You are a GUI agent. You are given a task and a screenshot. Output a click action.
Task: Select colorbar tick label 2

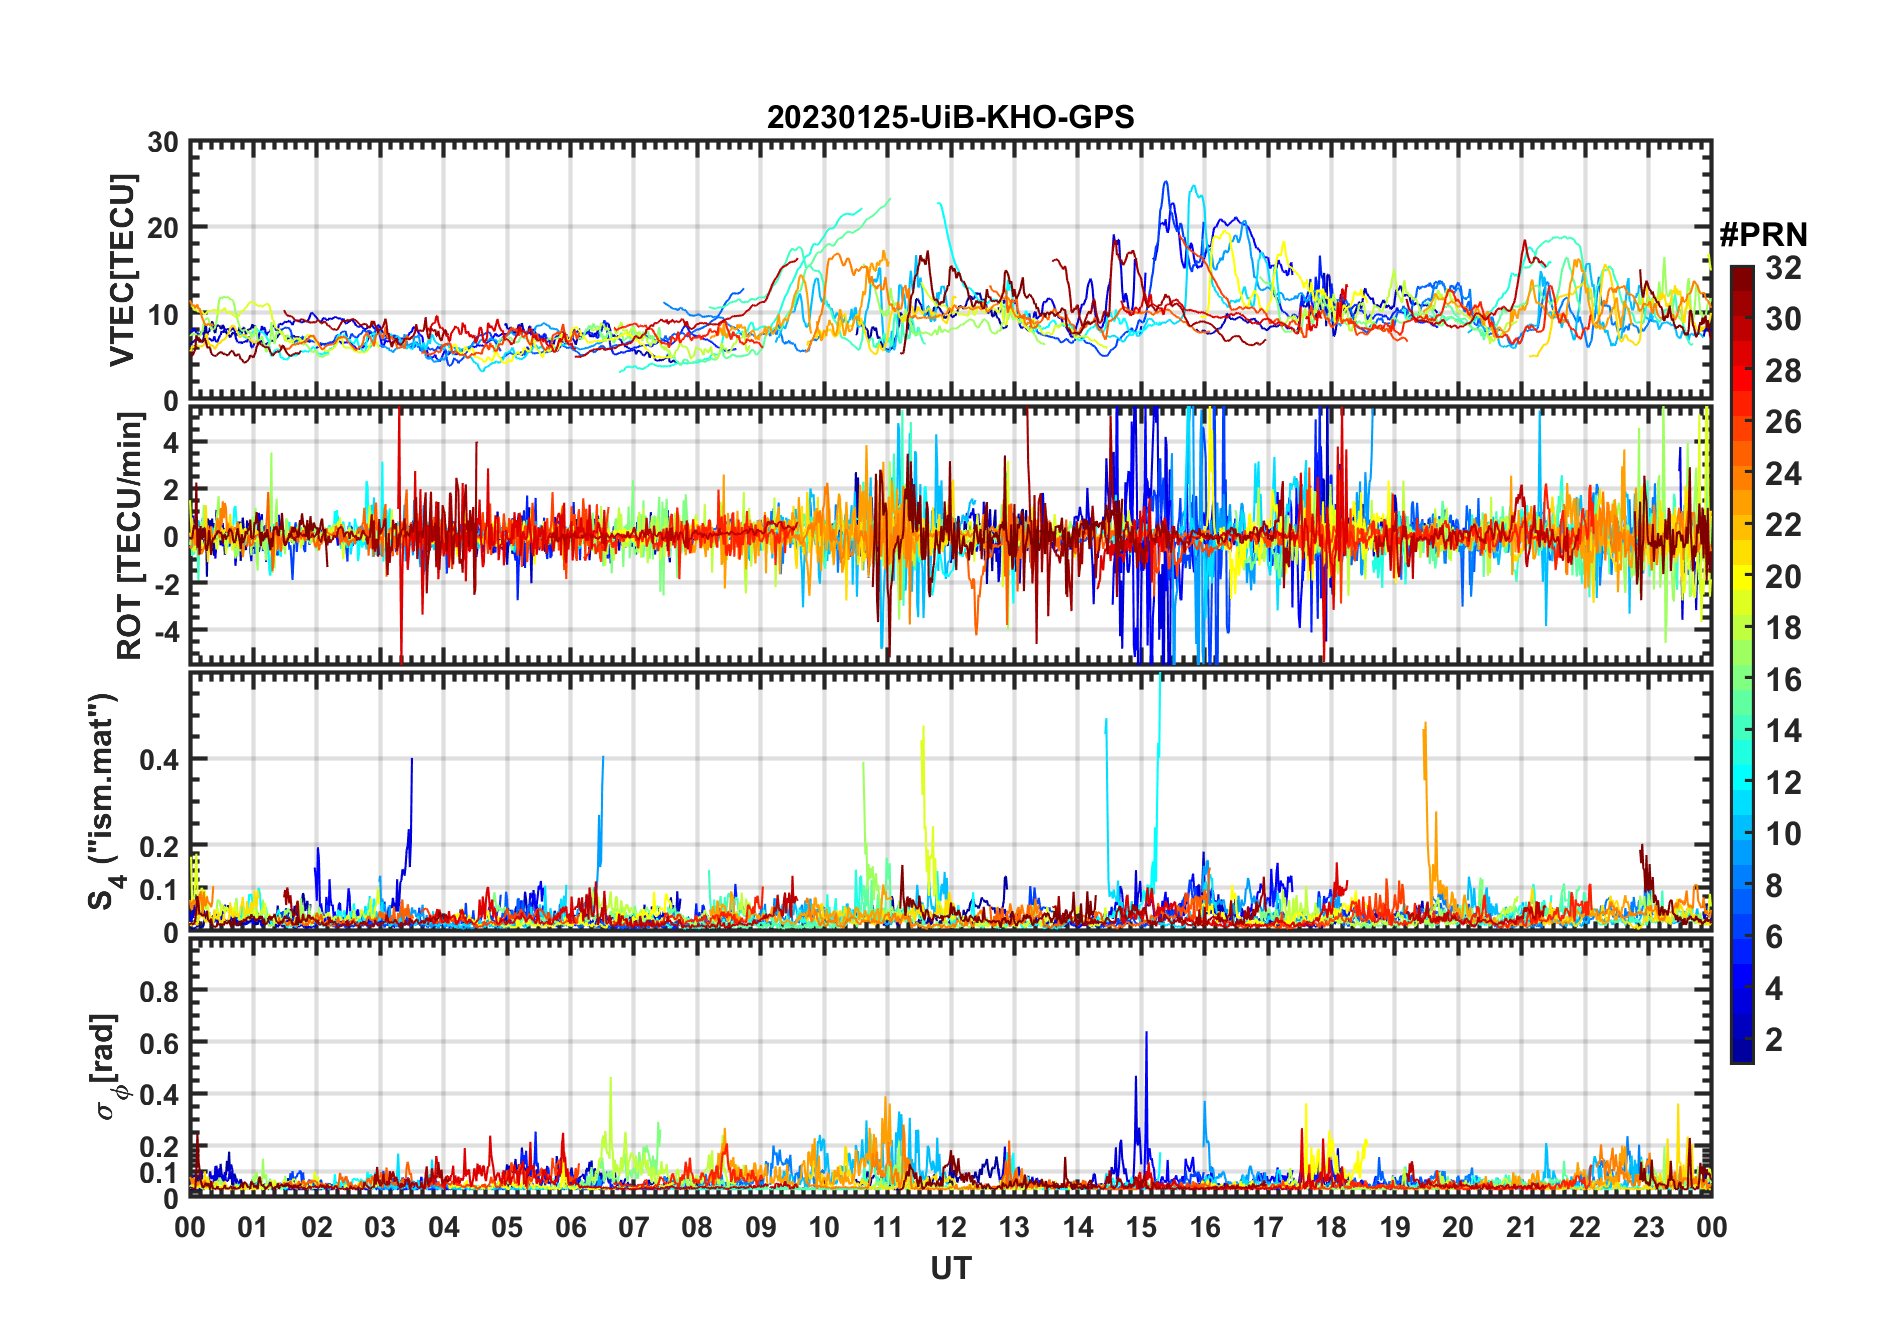tap(1774, 1040)
